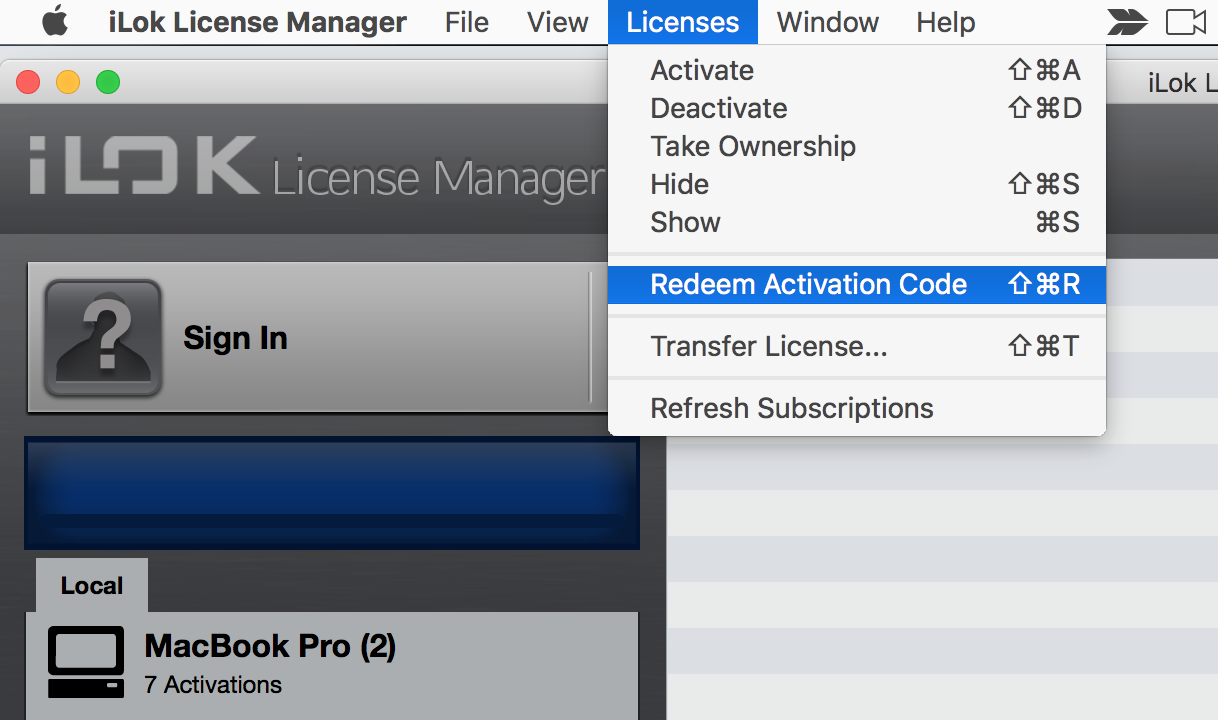1218x720 pixels.
Task: Close the open Licenses menu
Action: [x=683, y=22]
